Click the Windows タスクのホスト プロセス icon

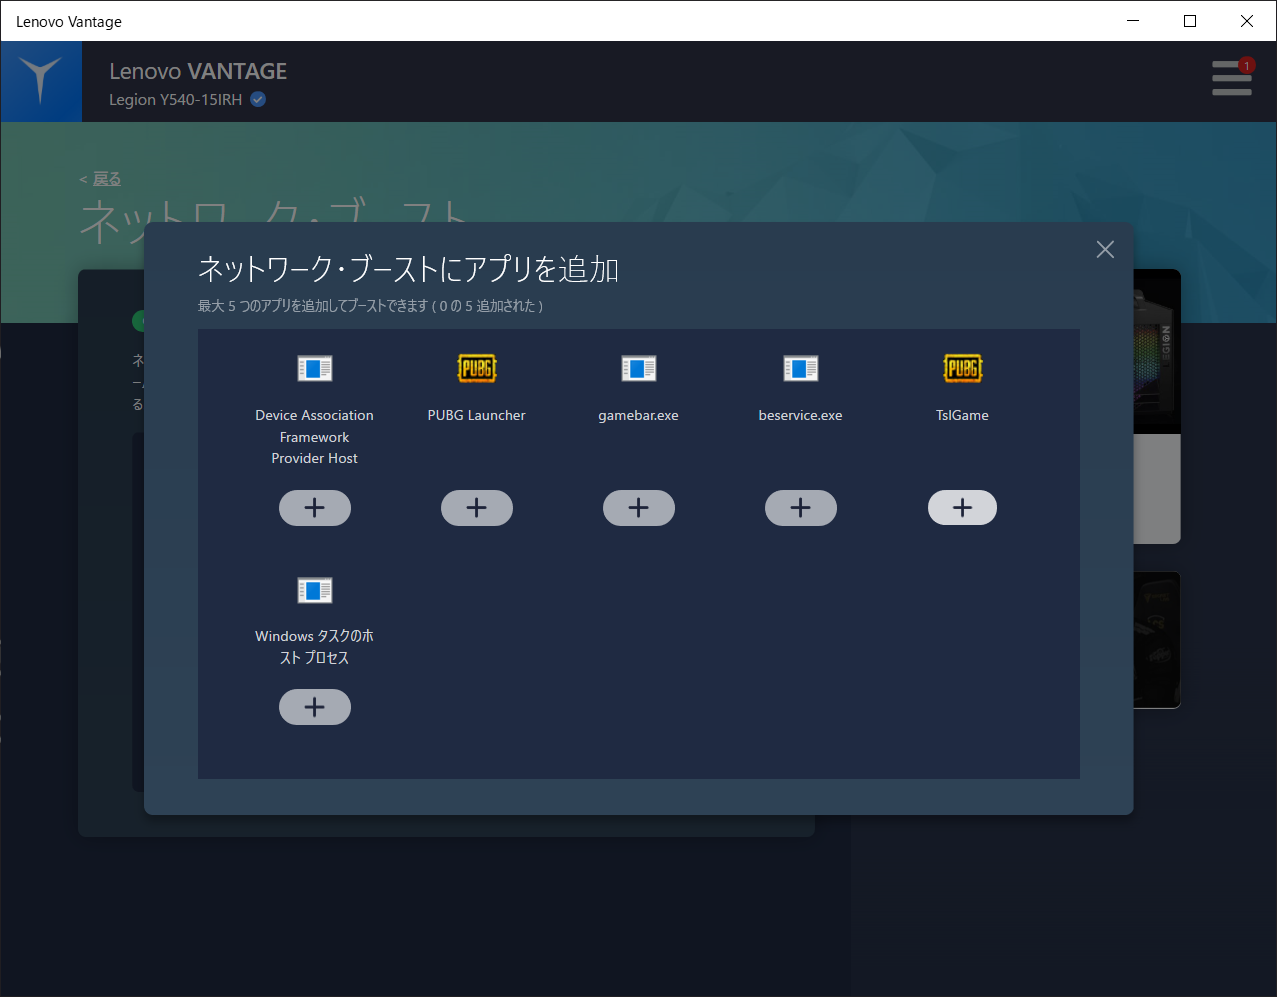[x=315, y=590]
